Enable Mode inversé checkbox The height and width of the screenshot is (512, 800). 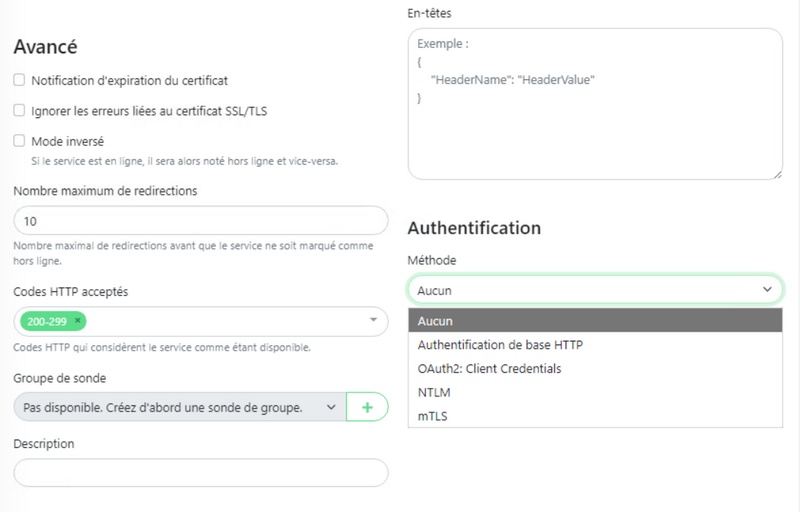pyautogui.click(x=19, y=142)
